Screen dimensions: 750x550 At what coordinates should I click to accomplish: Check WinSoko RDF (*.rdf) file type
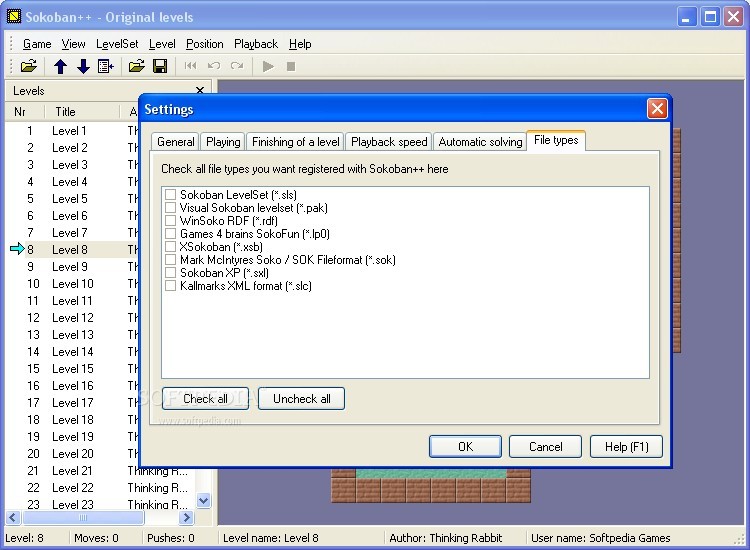pyautogui.click(x=170, y=220)
